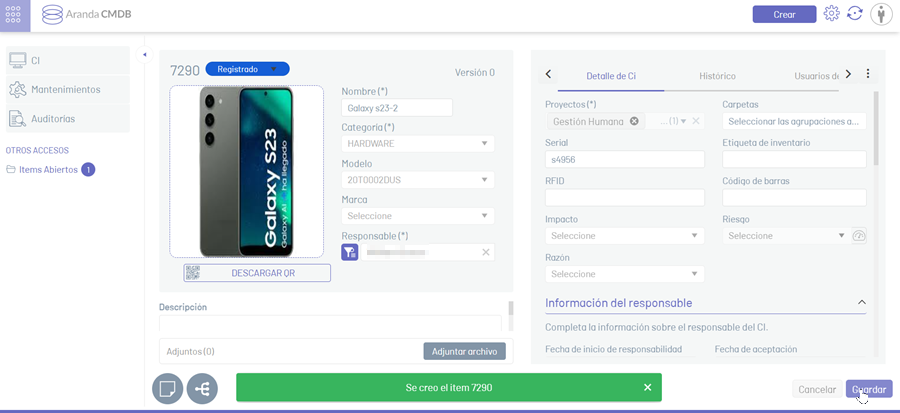Click the item number 7290
The width and height of the screenshot is (900, 413).
point(185,71)
